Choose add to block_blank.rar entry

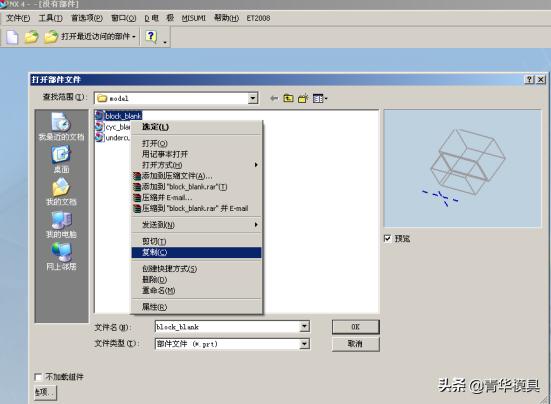click(x=197, y=187)
